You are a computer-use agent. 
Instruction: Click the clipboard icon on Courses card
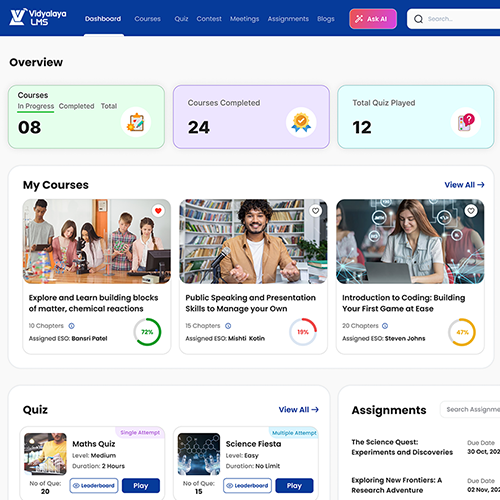(136, 122)
